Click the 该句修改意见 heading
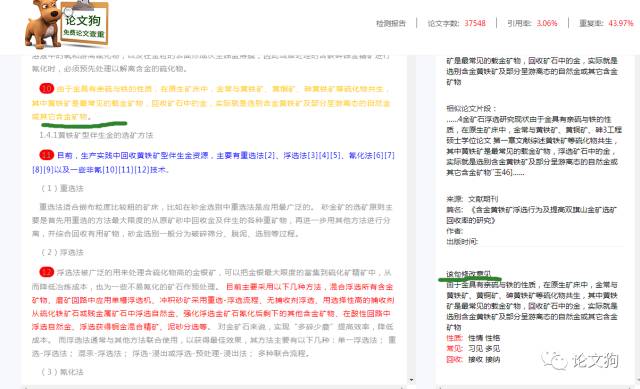The image size is (640, 389). 469,274
